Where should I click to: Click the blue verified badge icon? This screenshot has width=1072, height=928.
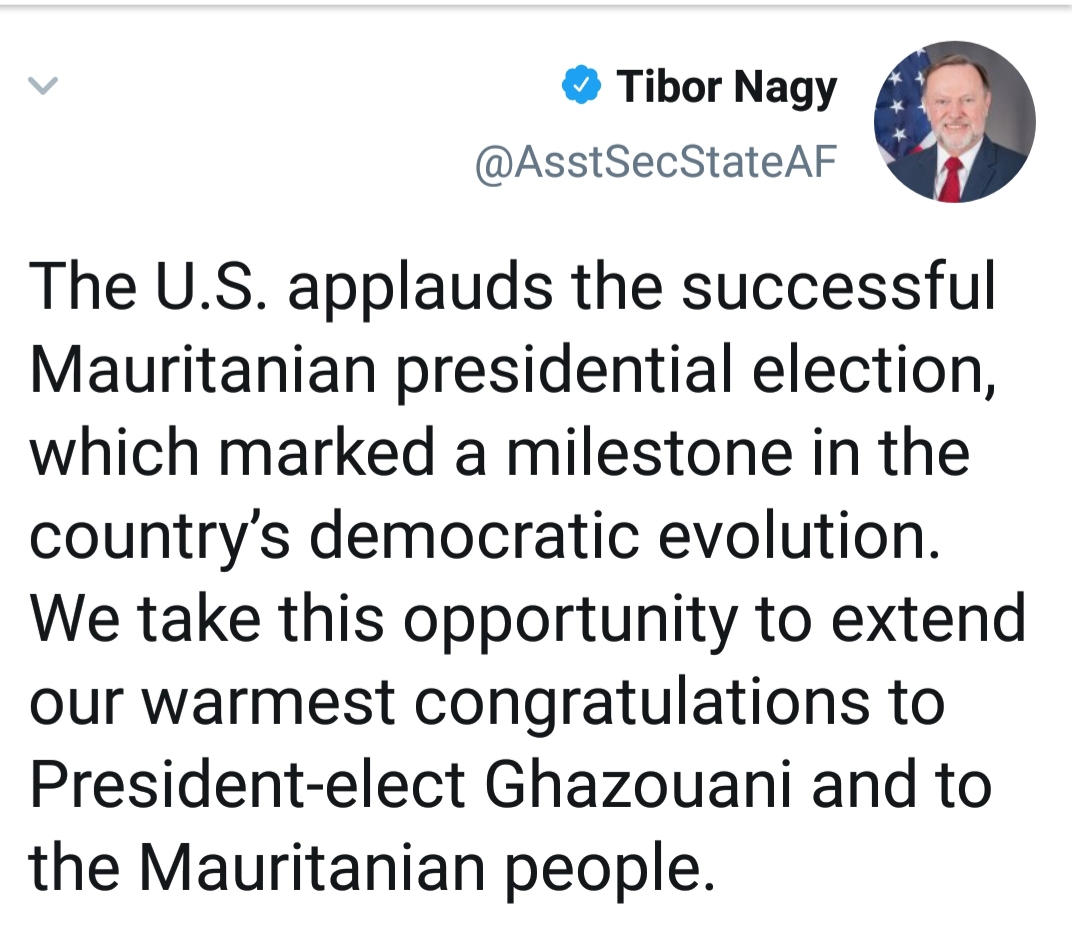pyautogui.click(x=581, y=87)
